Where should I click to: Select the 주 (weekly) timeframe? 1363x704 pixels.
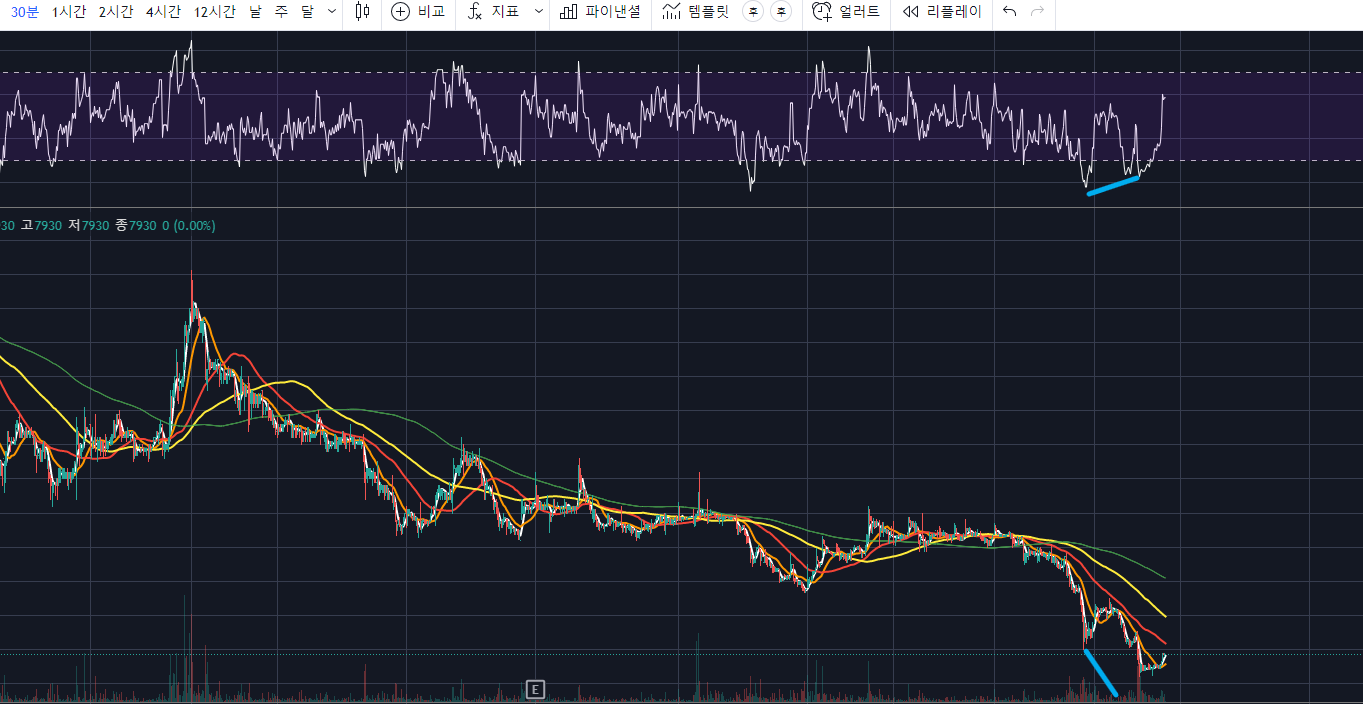(281, 12)
